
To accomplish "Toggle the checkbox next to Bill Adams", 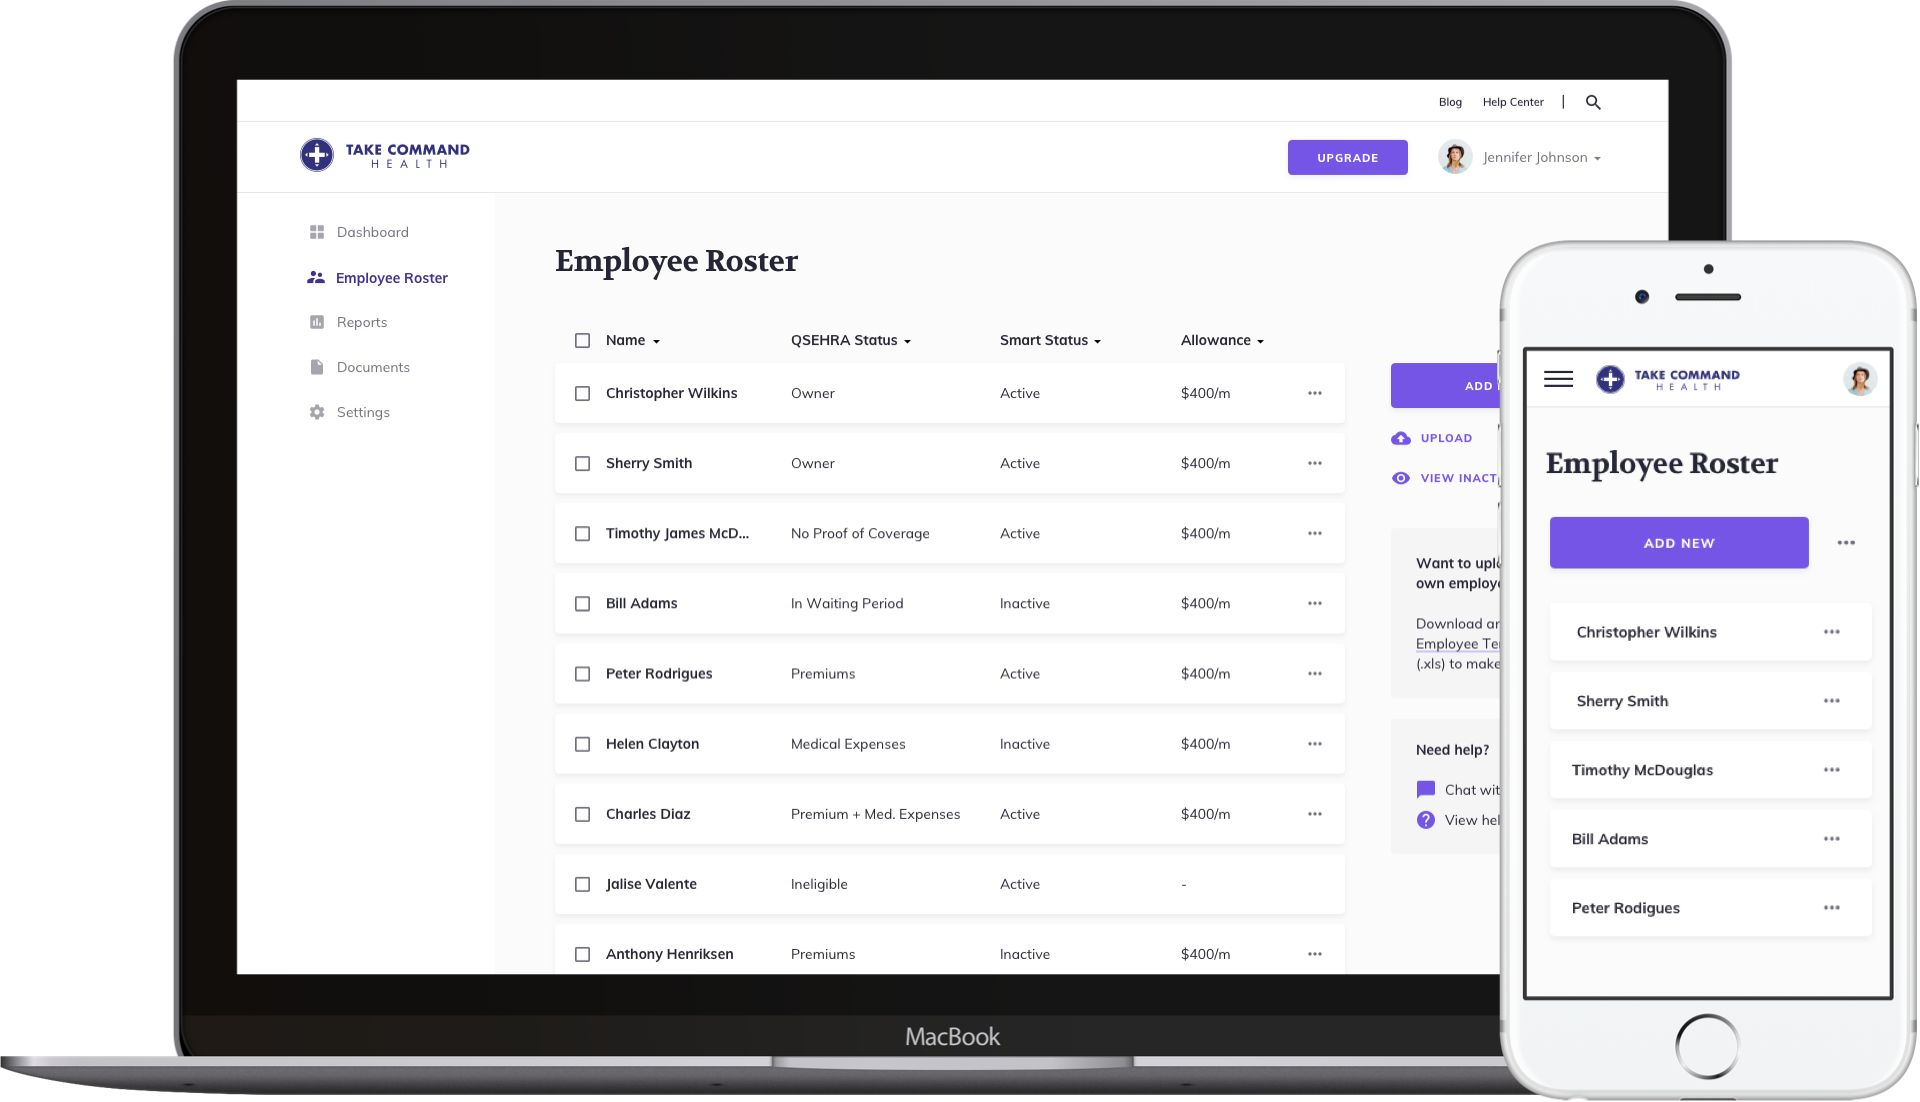I will point(582,602).
